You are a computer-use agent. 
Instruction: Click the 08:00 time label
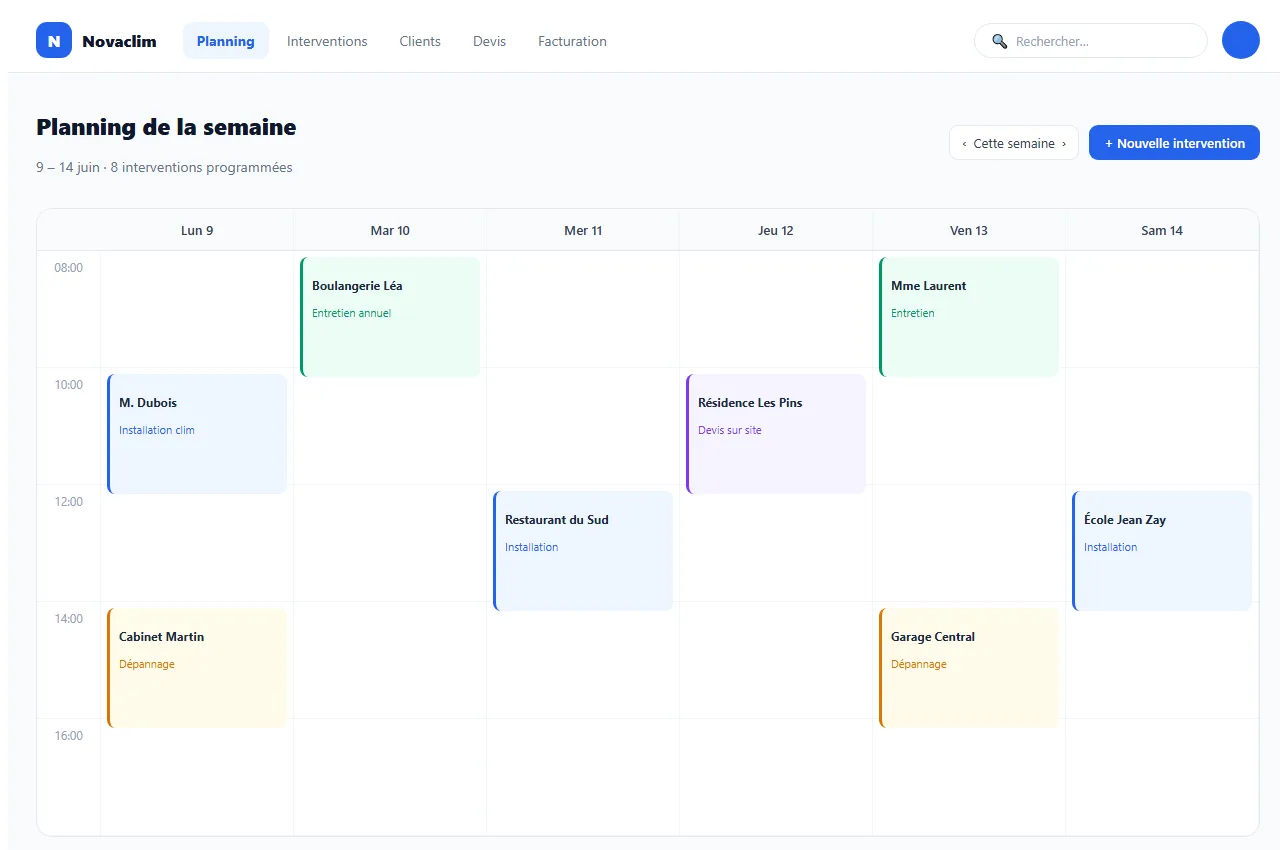(x=69, y=267)
